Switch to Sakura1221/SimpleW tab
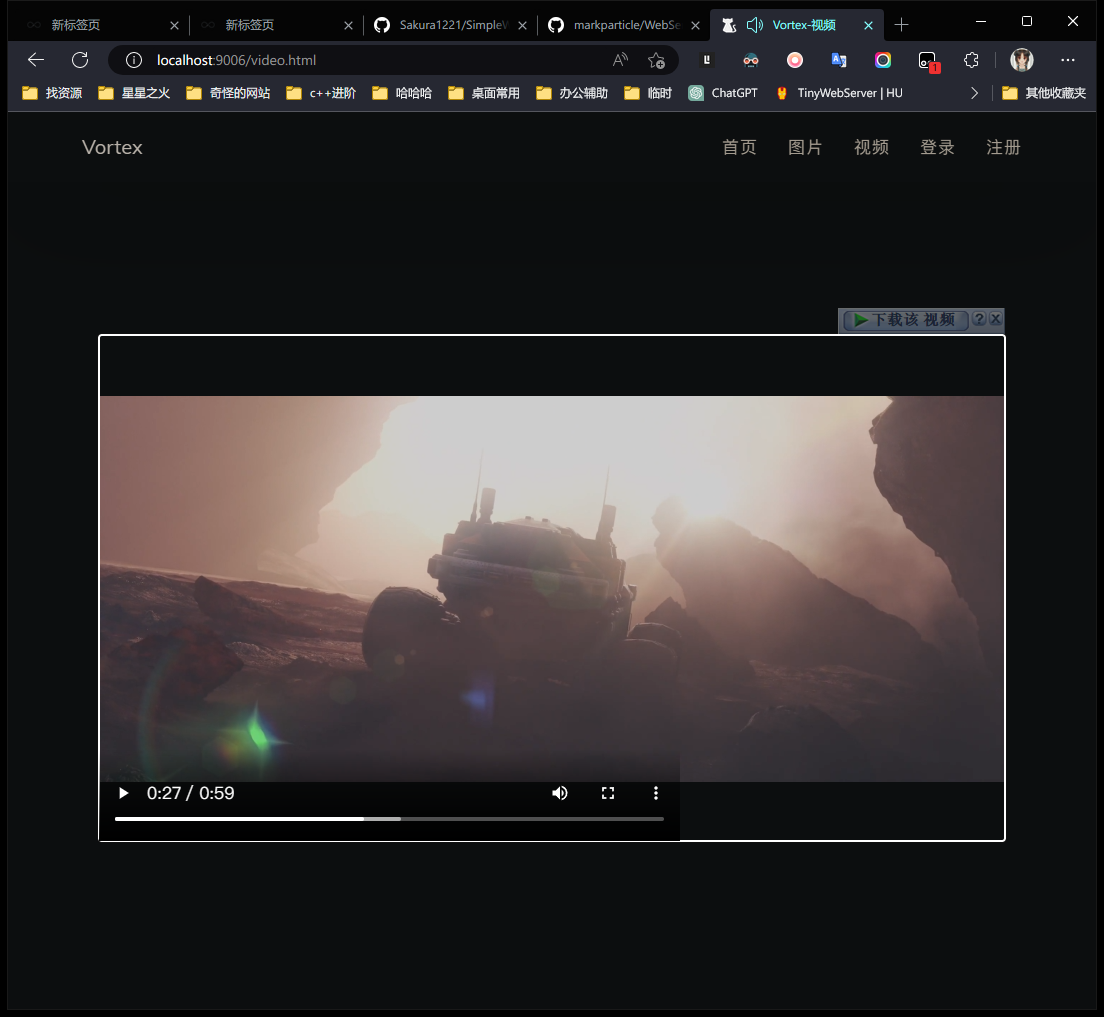This screenshot has width=1104, height=1017. (x=451, y=25)
